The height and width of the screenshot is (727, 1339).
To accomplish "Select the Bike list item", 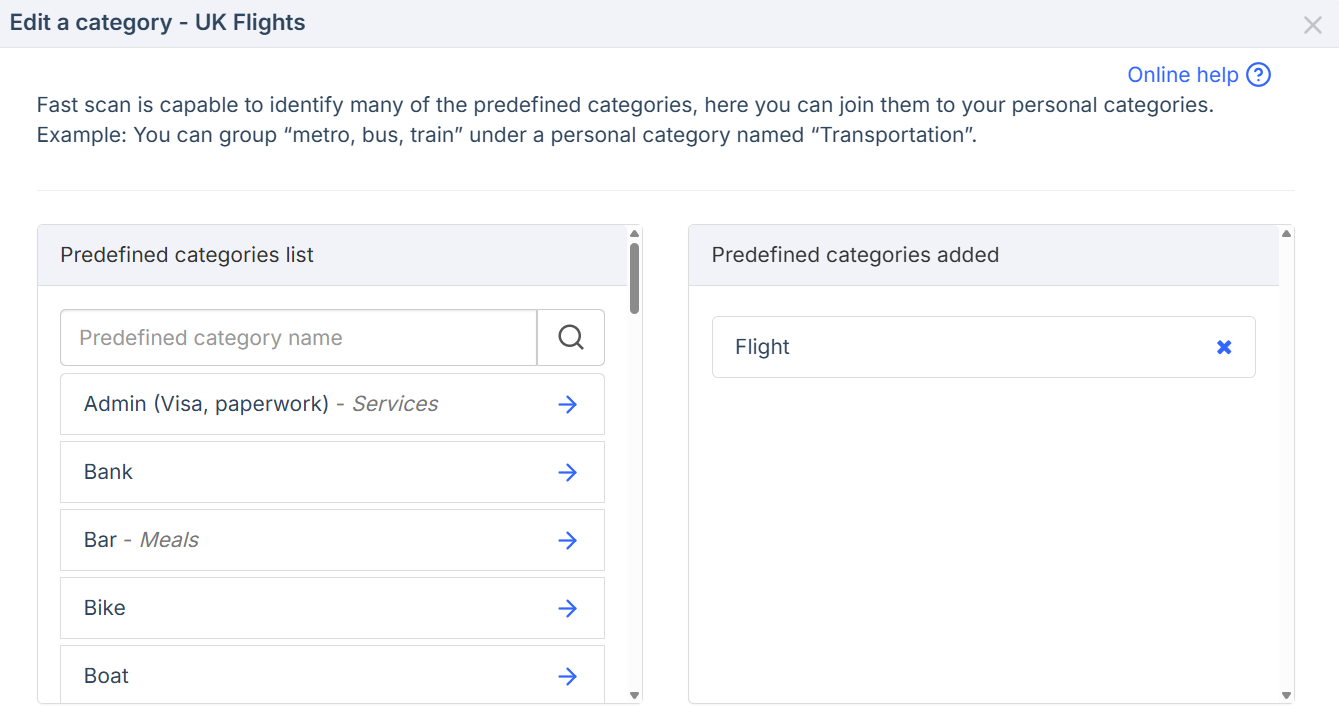I will tap(300, 608).
